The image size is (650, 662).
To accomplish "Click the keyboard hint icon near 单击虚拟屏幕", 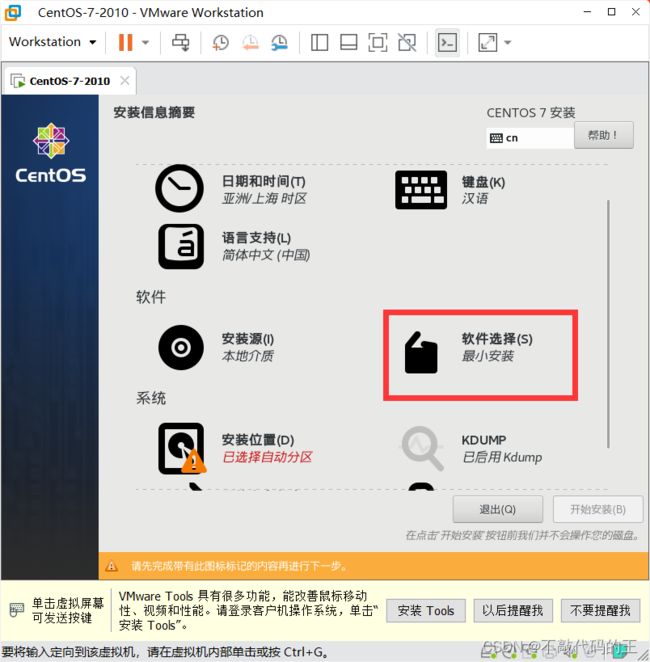I will (16, 610).
